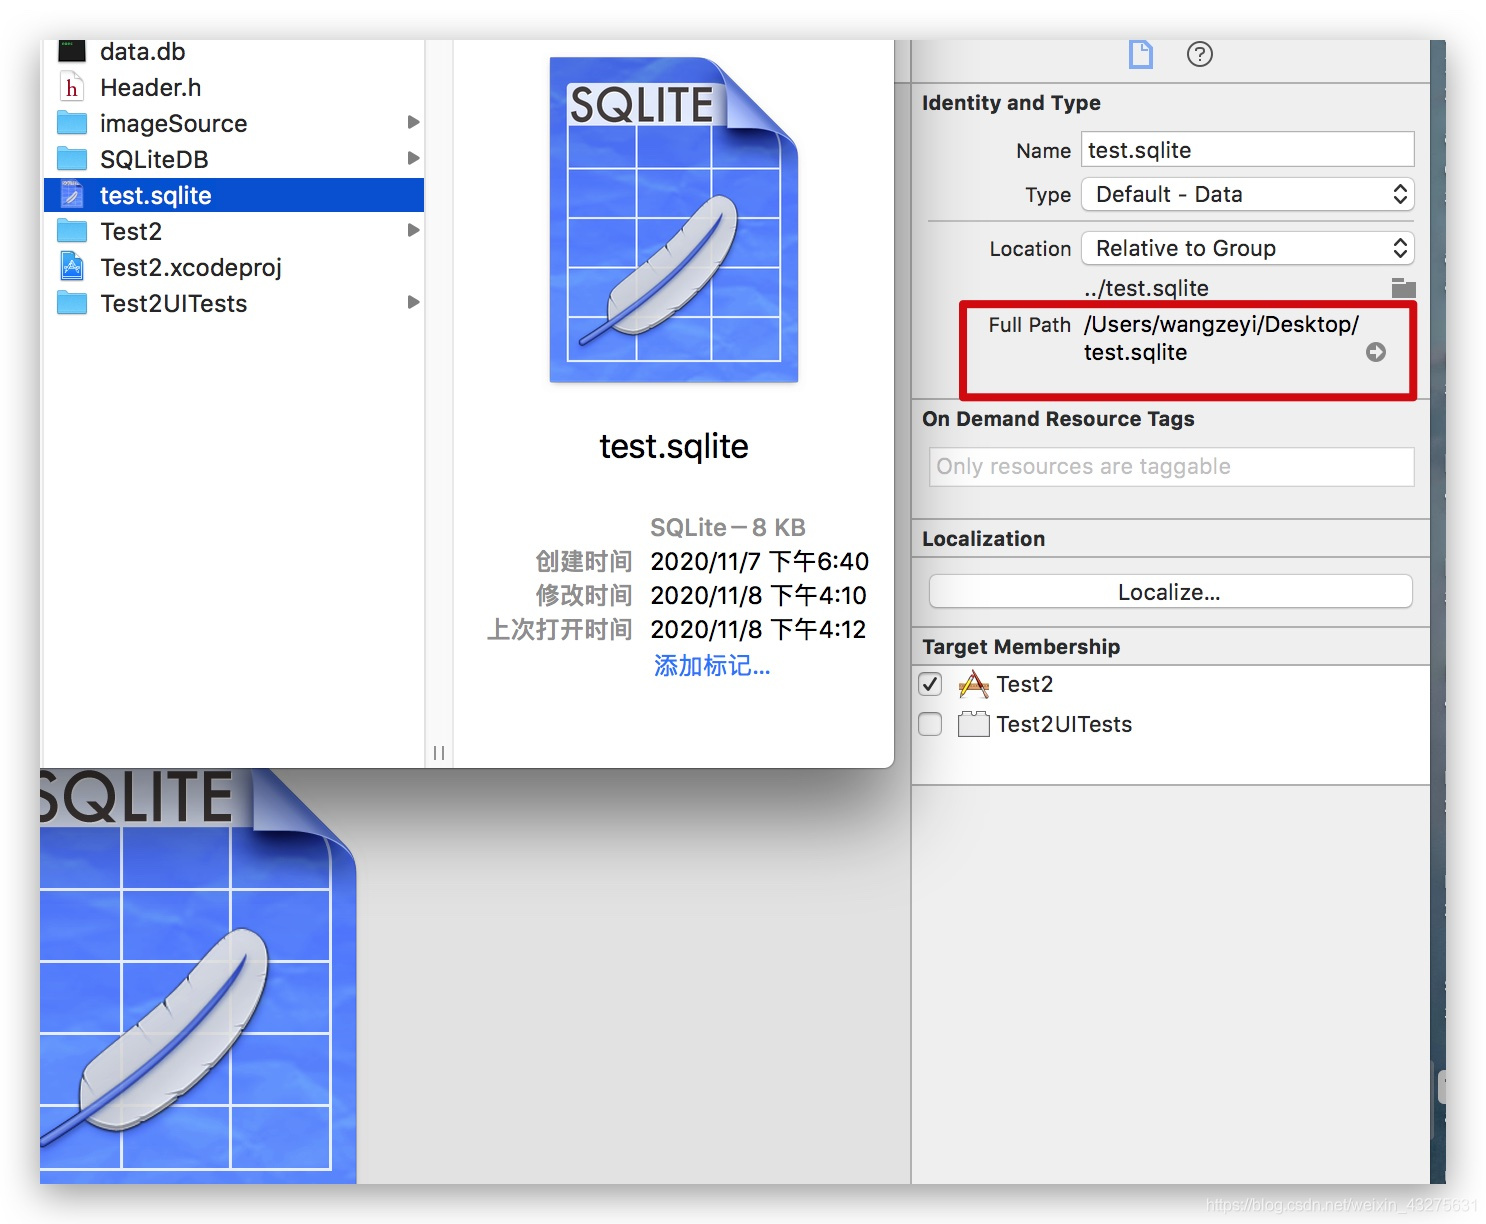Click the 修改时间 date 2020/11/8 下午4:10
Viewport: 1486px width, 1224px height.
coord(758,595)
